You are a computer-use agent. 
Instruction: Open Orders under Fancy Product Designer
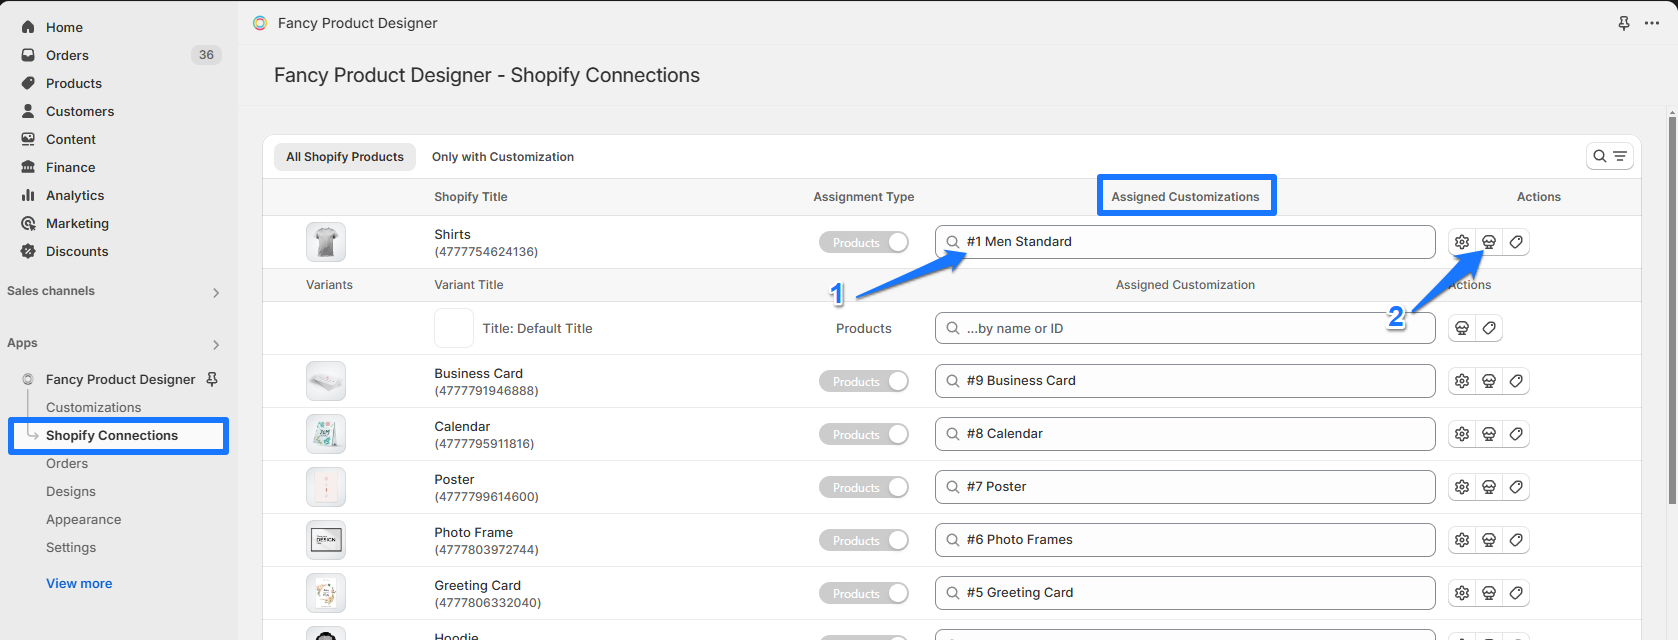coord(67,463)
